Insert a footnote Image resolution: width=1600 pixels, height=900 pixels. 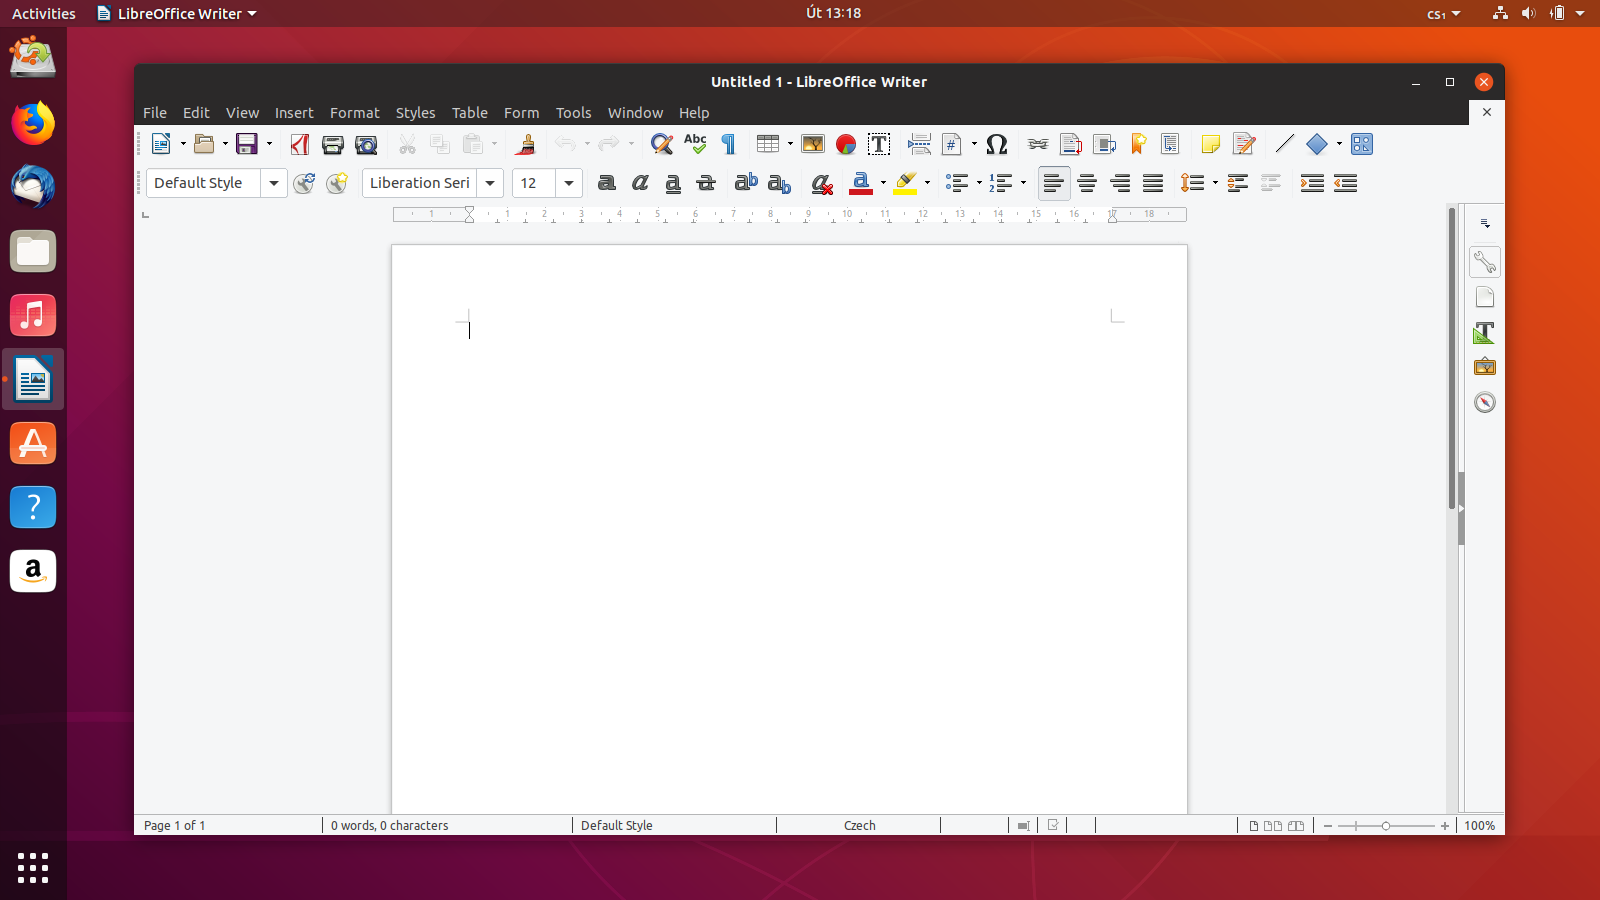(x=1070, y=144)
